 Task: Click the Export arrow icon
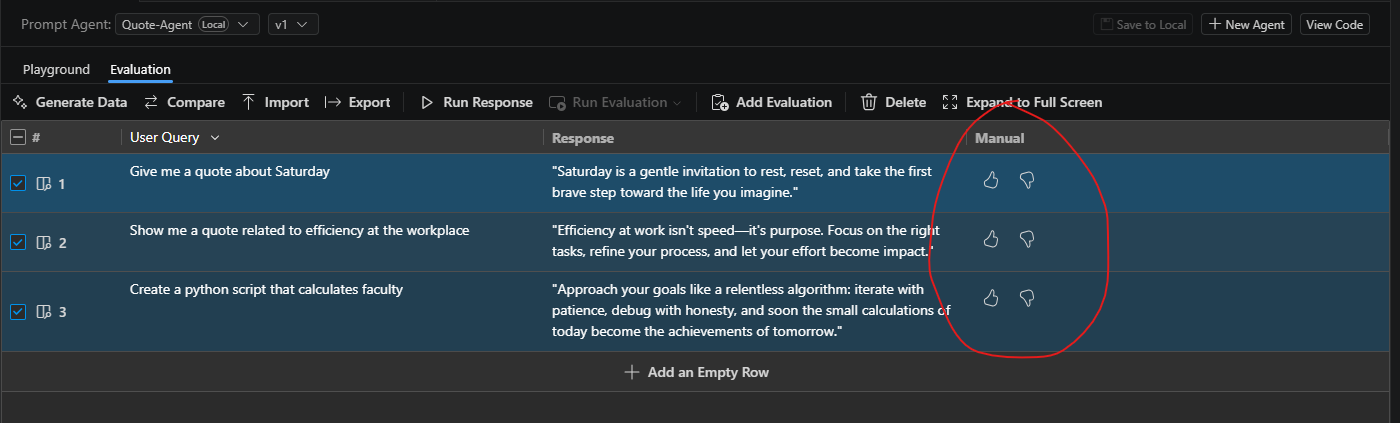tap(333, 102)
